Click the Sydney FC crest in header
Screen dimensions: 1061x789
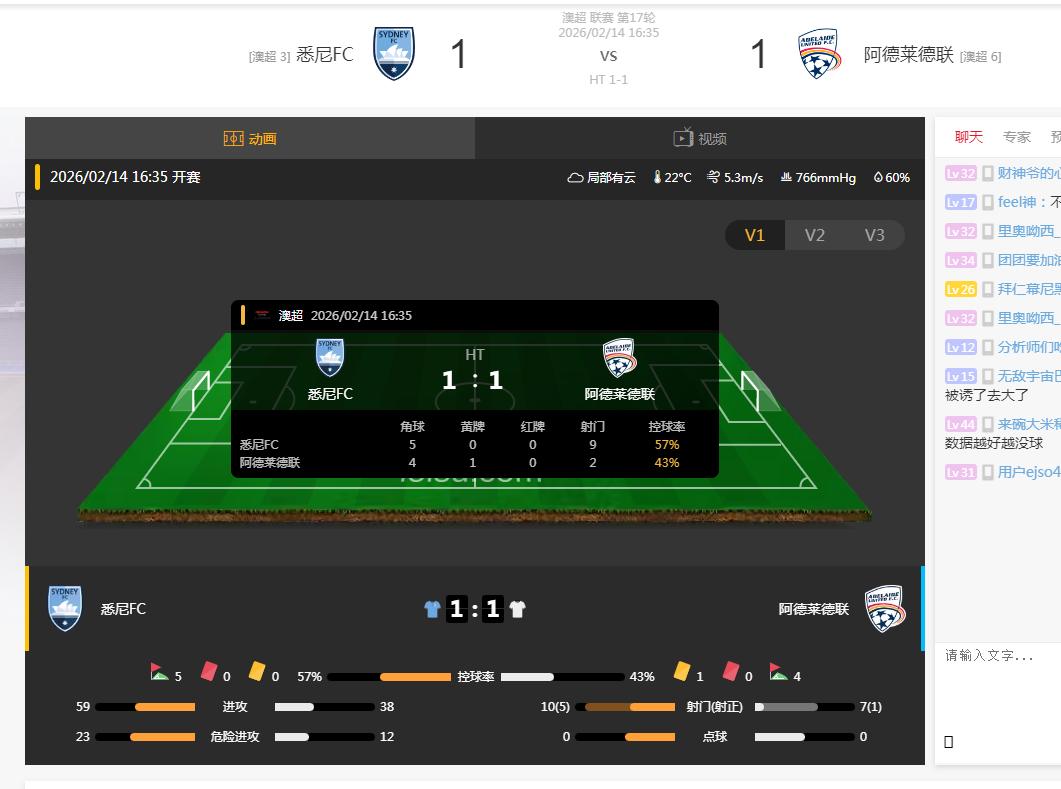(394, 53)
